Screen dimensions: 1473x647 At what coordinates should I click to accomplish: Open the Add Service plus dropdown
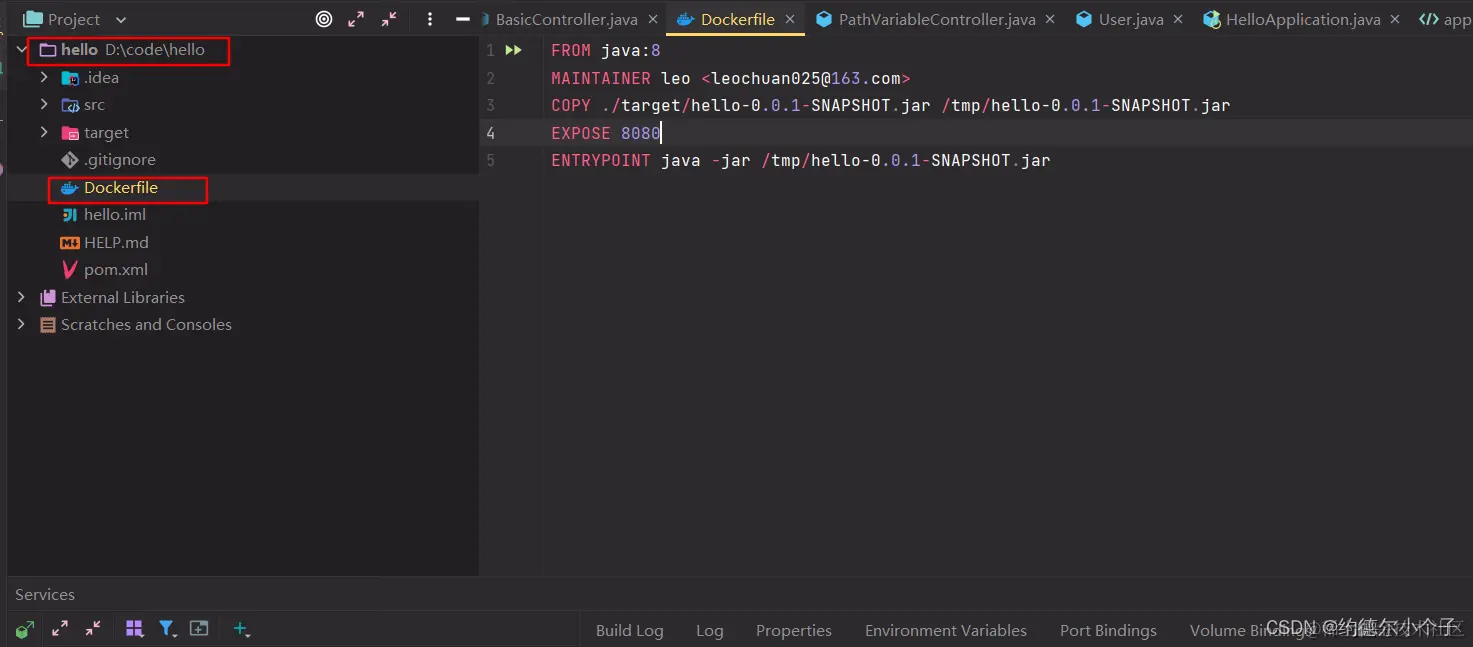(241, 629)
